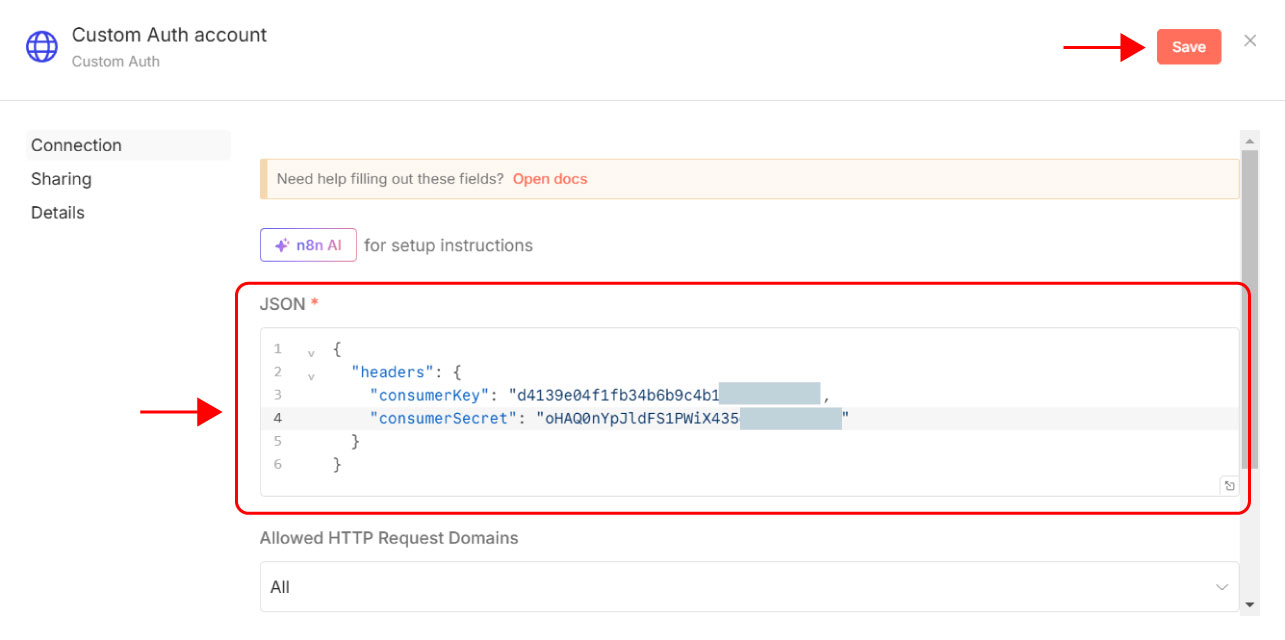This screenshot has width=1285, height=640.
Task: Open the expanded JSON editor via corner icon
Action: point(1229,486)
